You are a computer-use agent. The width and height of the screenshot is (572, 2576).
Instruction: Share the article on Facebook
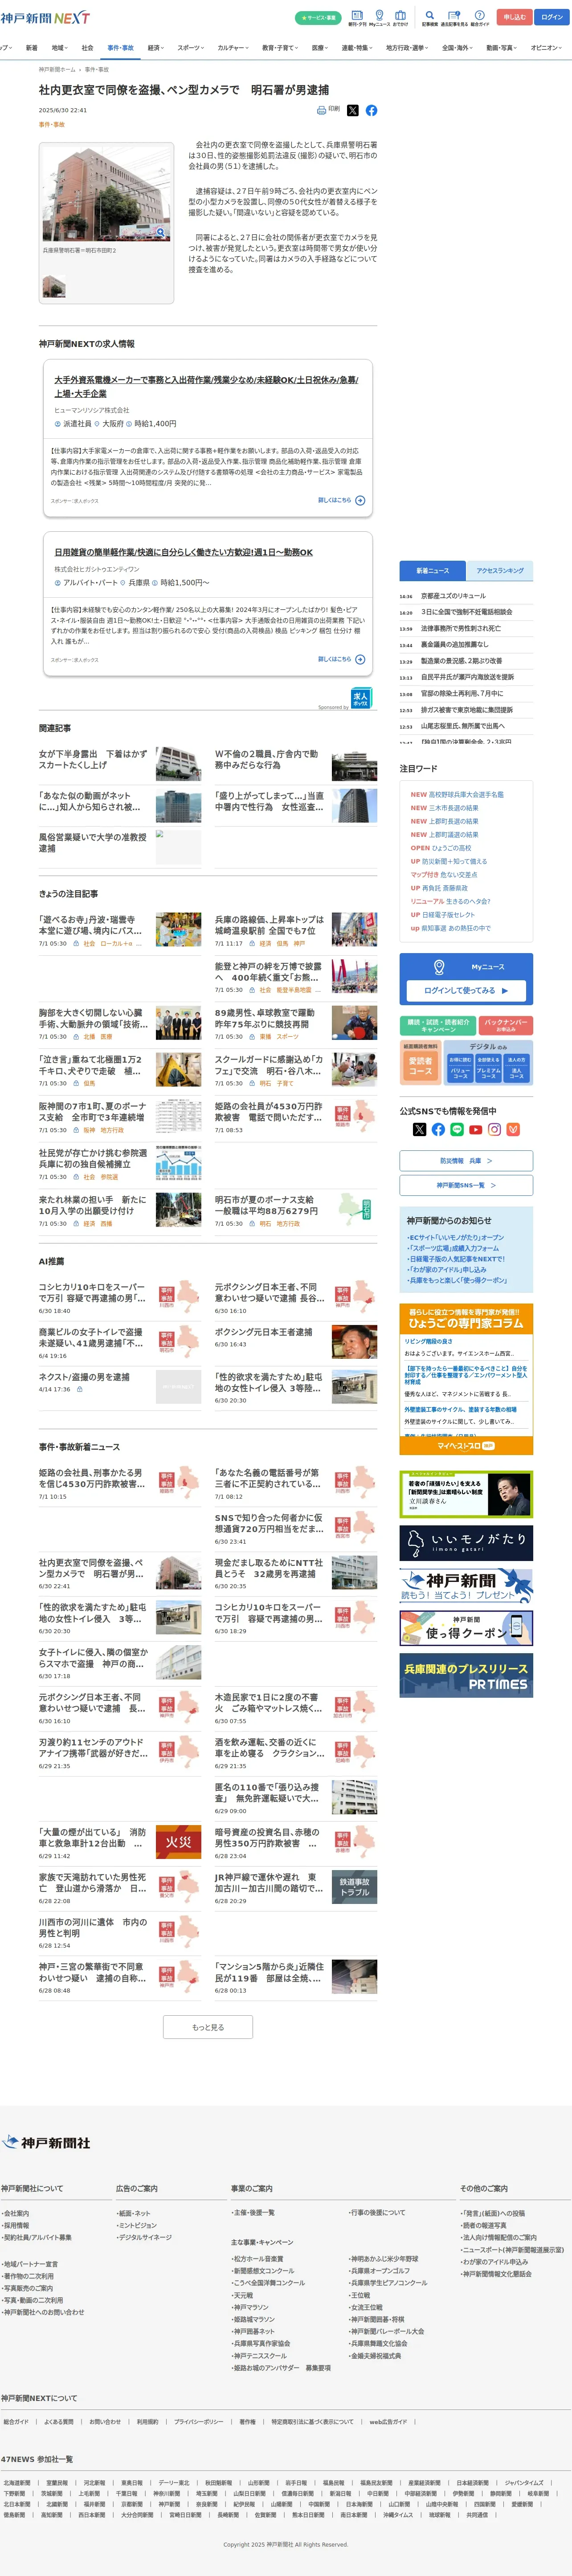371,111
